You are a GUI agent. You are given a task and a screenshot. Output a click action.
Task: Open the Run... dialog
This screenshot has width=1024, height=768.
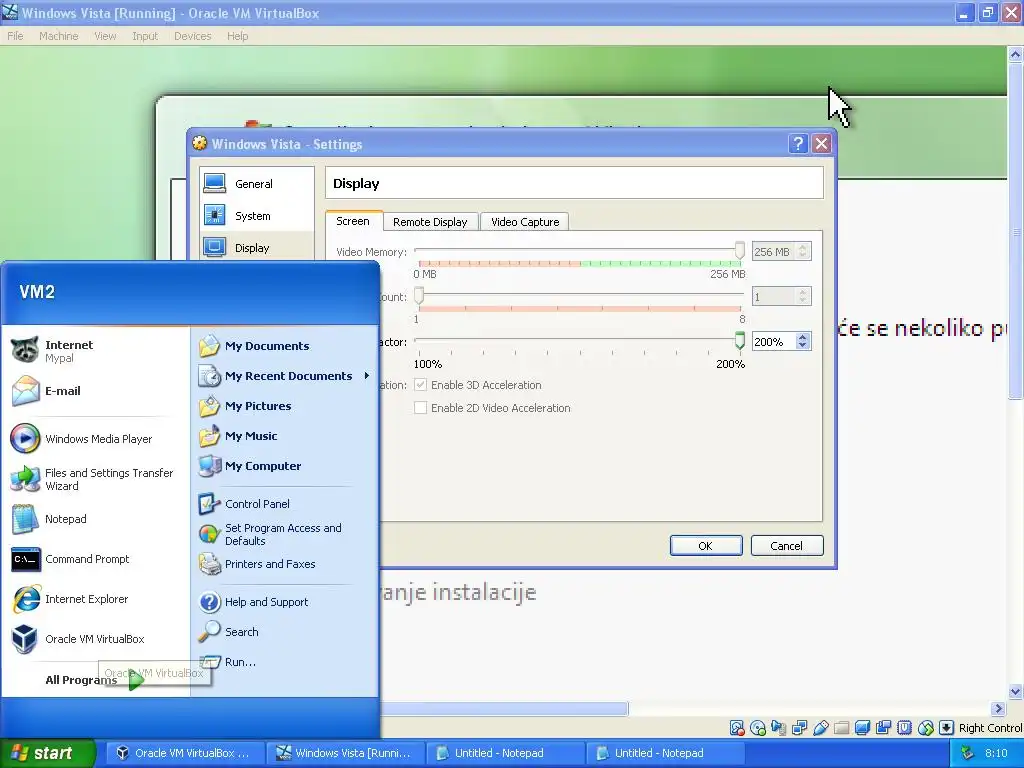pyautogui.click(x=285, y=662)
